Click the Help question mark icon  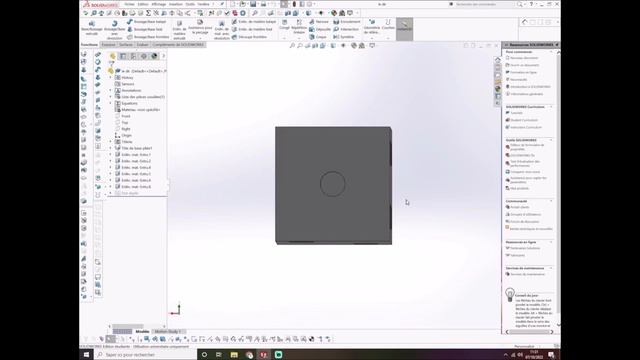(531, 4)
